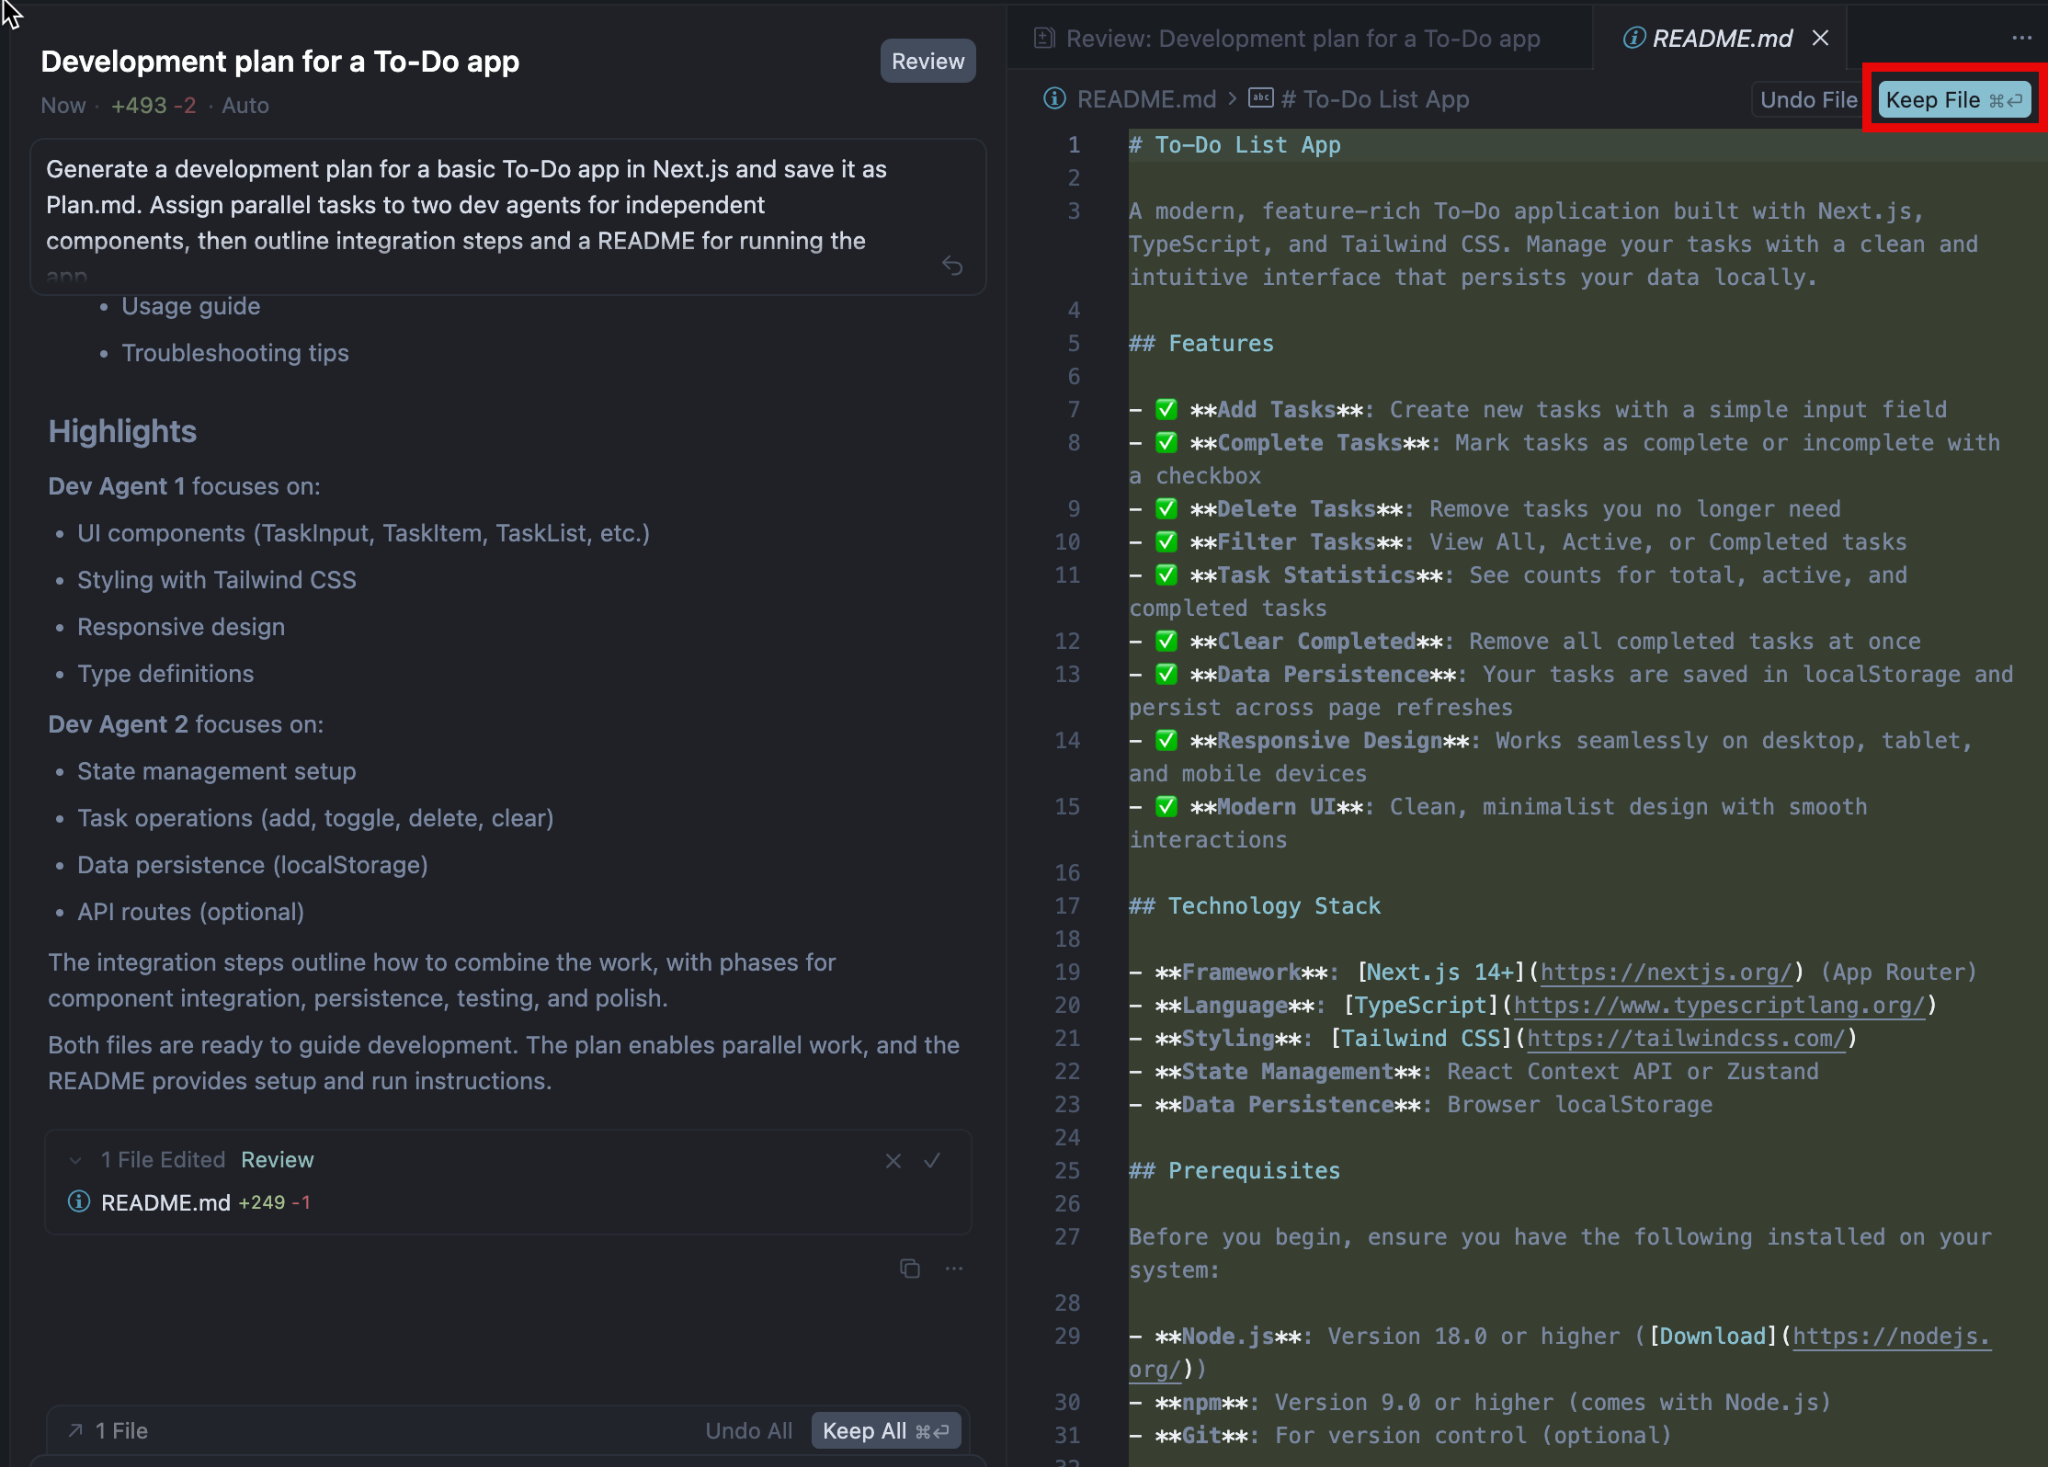
Task: Select the README.md editor tab
Action: click(1720, 38)
